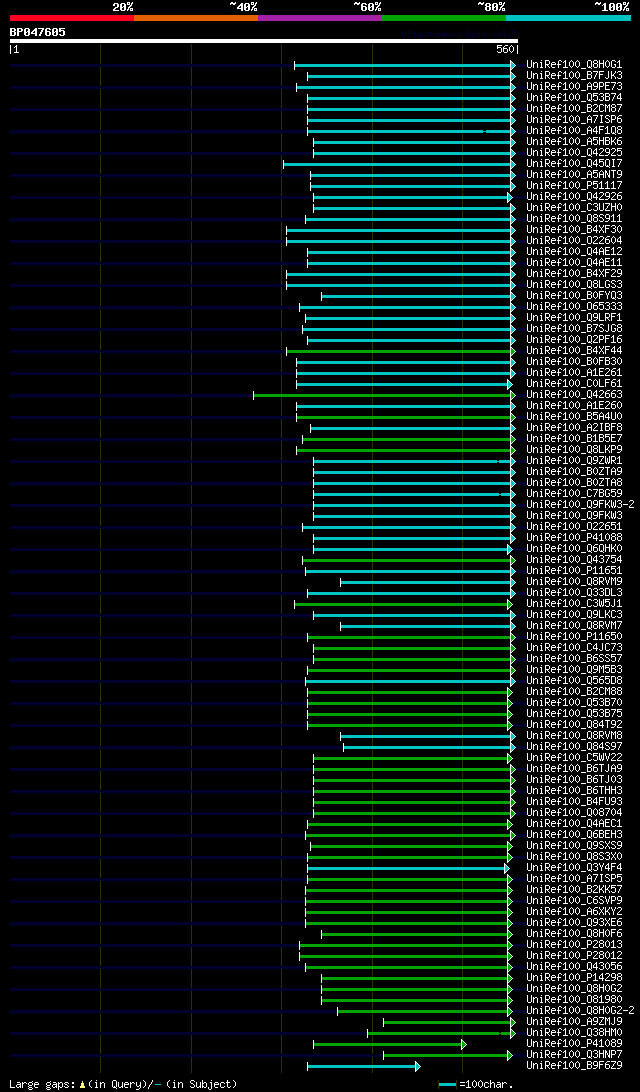Click the Large gaps legend text

[x=123, y=1084]
